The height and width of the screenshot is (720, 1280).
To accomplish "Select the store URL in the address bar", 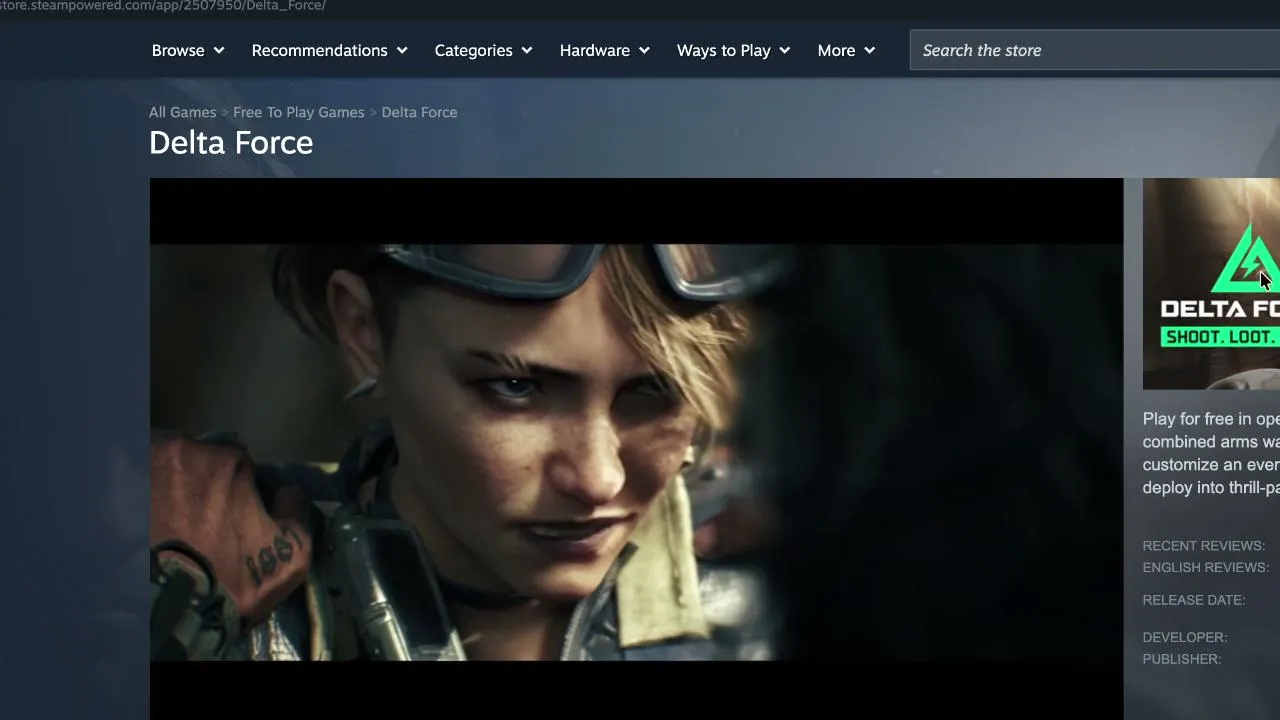I will [163, 6].
